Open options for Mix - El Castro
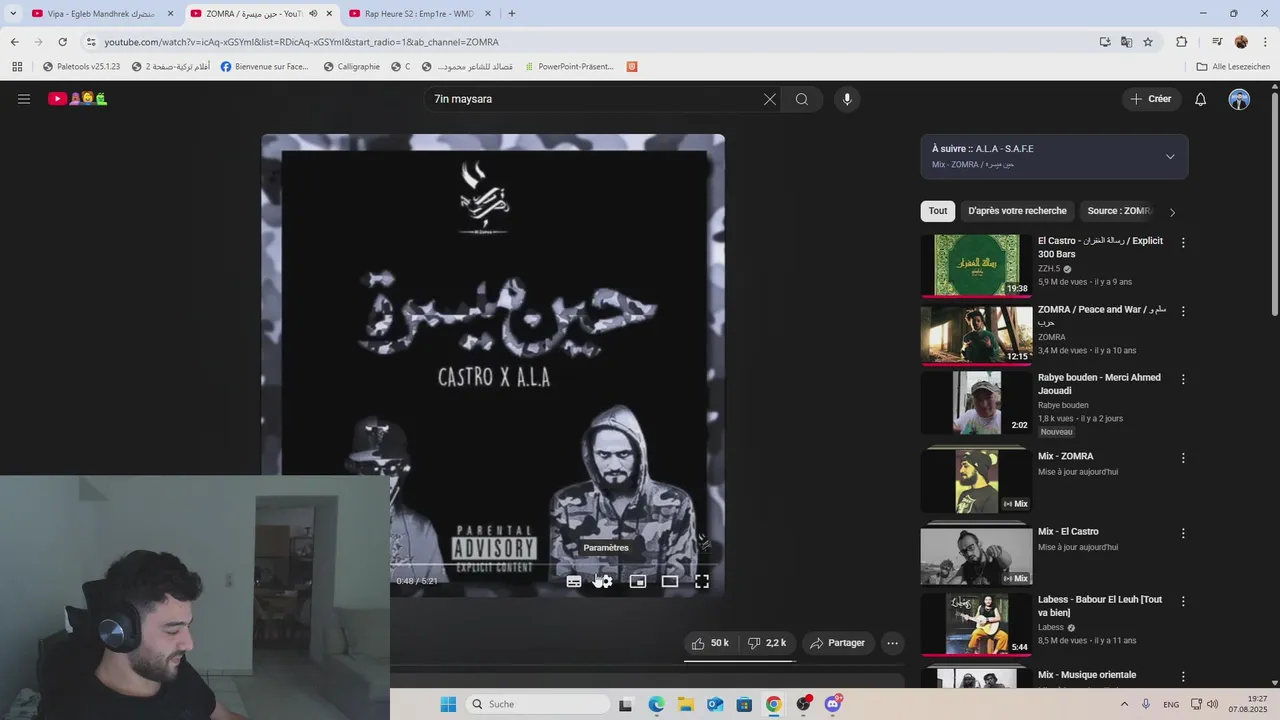Screen dimensions: 1280x720 [x=1183, y=534]
